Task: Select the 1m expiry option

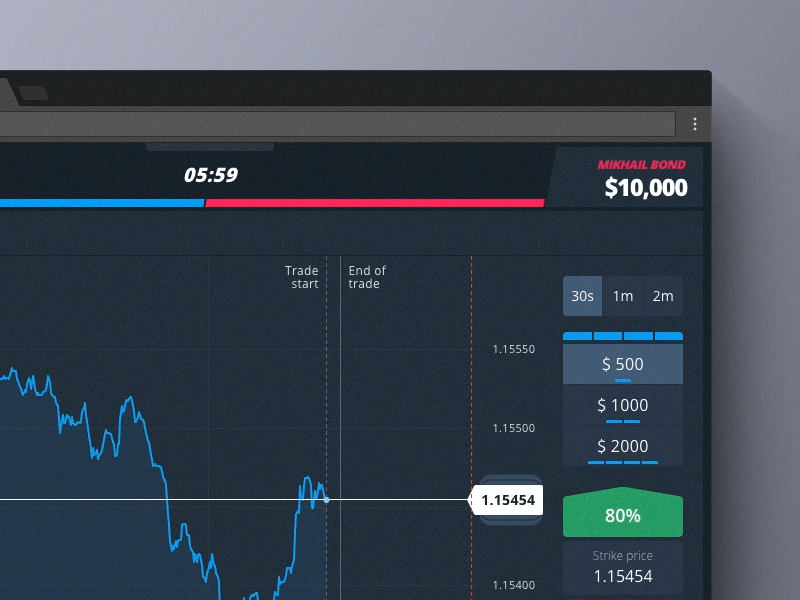Action: (622, 296)
